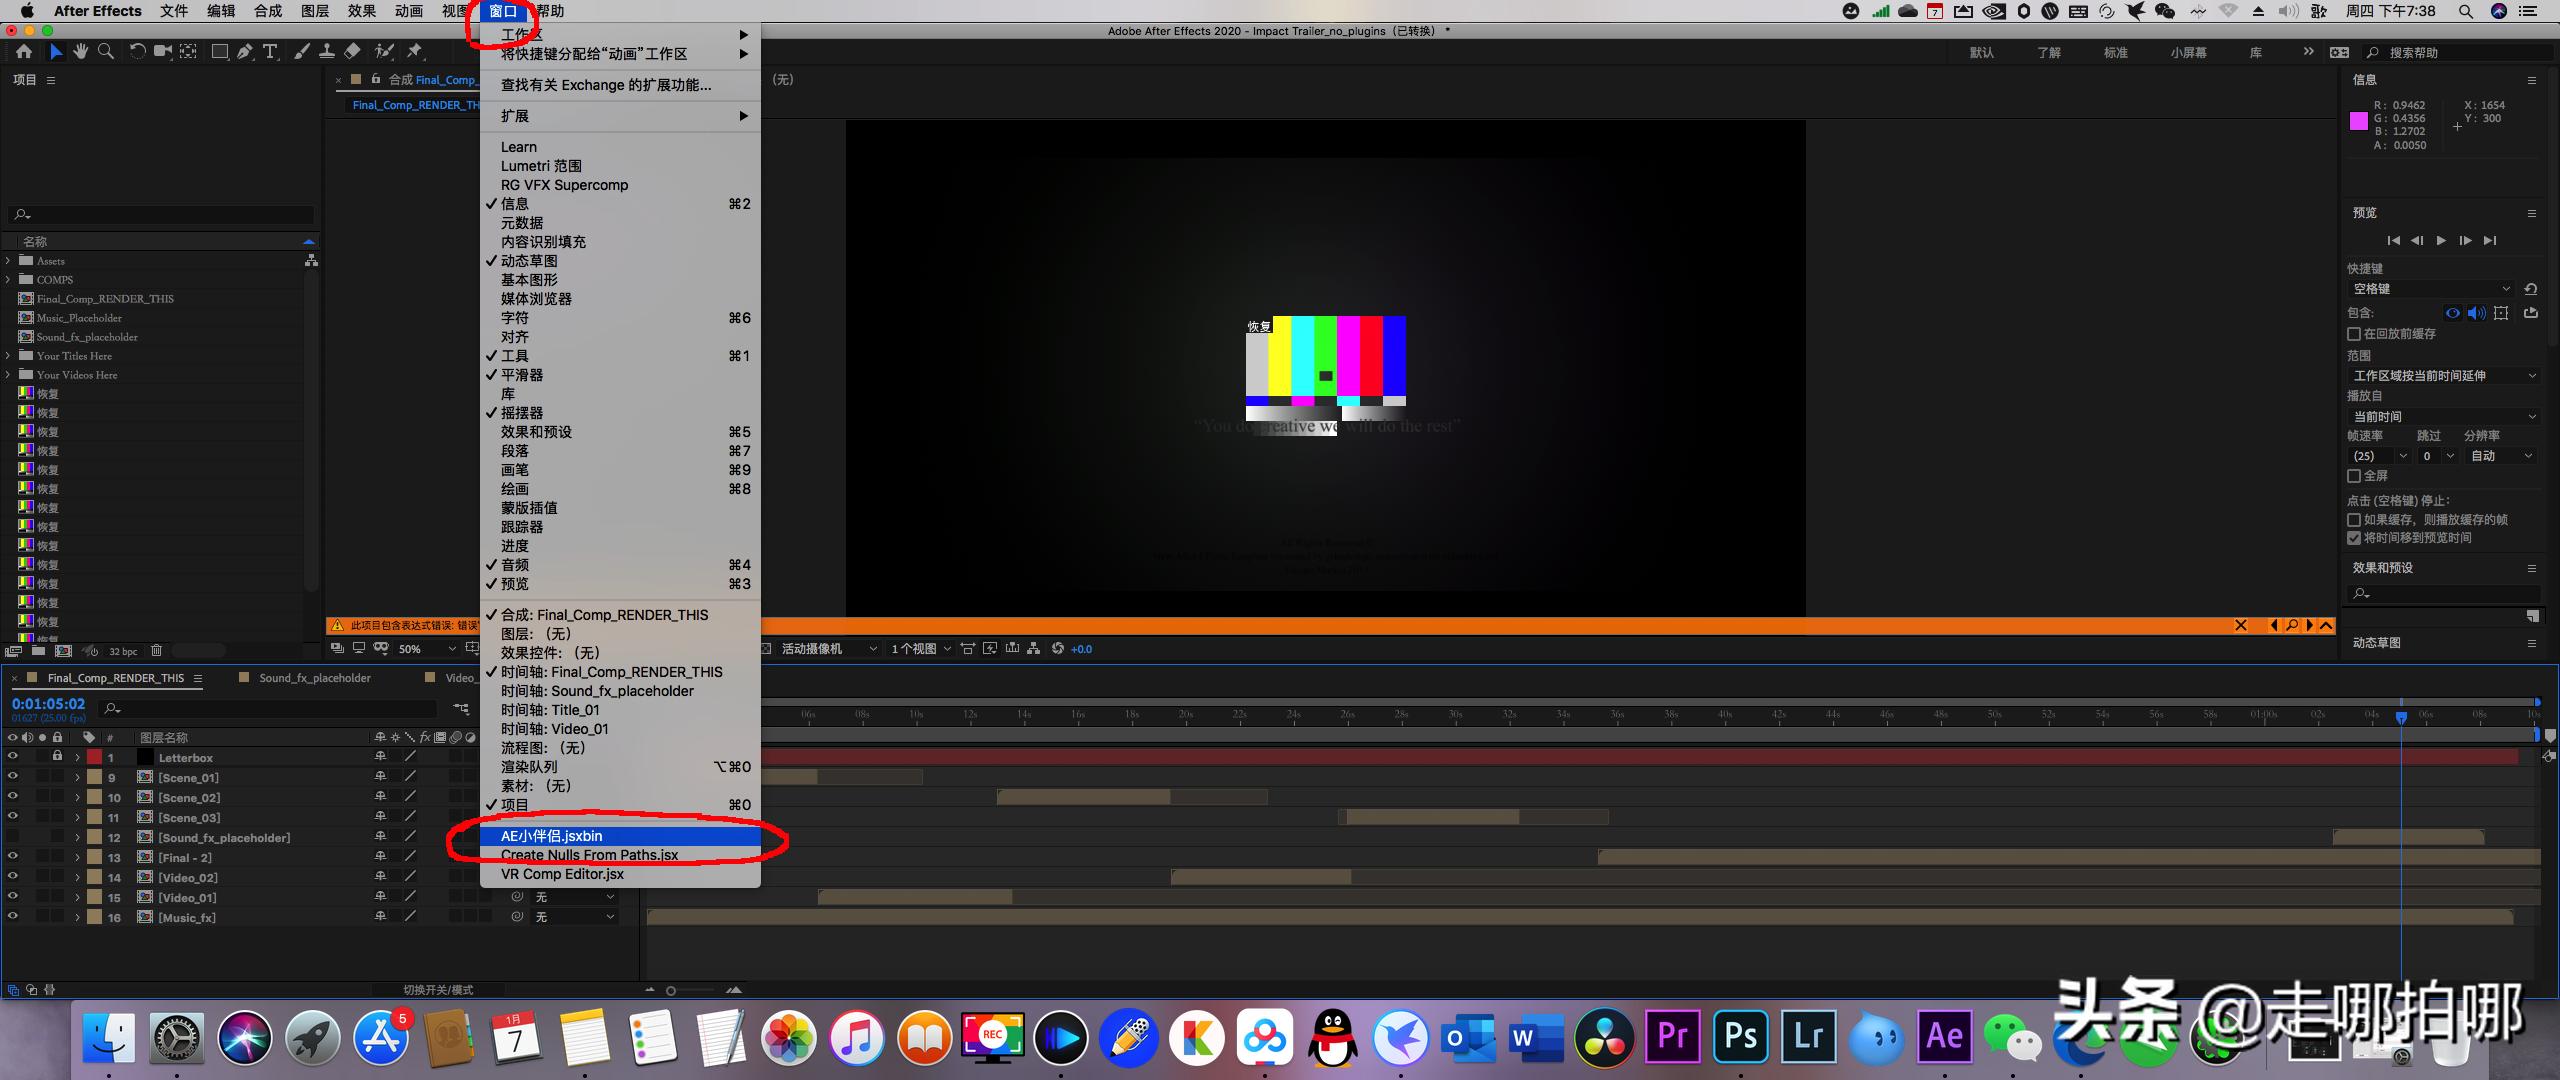Select the Puppet Pin tool
The image size is (2560, 1080).
pos(414,51)
